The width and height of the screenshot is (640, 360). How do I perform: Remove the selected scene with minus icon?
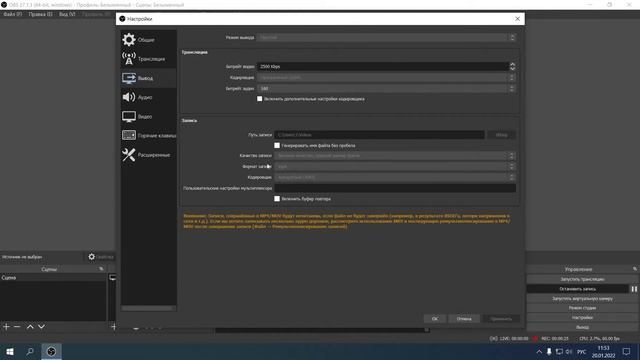17,327
